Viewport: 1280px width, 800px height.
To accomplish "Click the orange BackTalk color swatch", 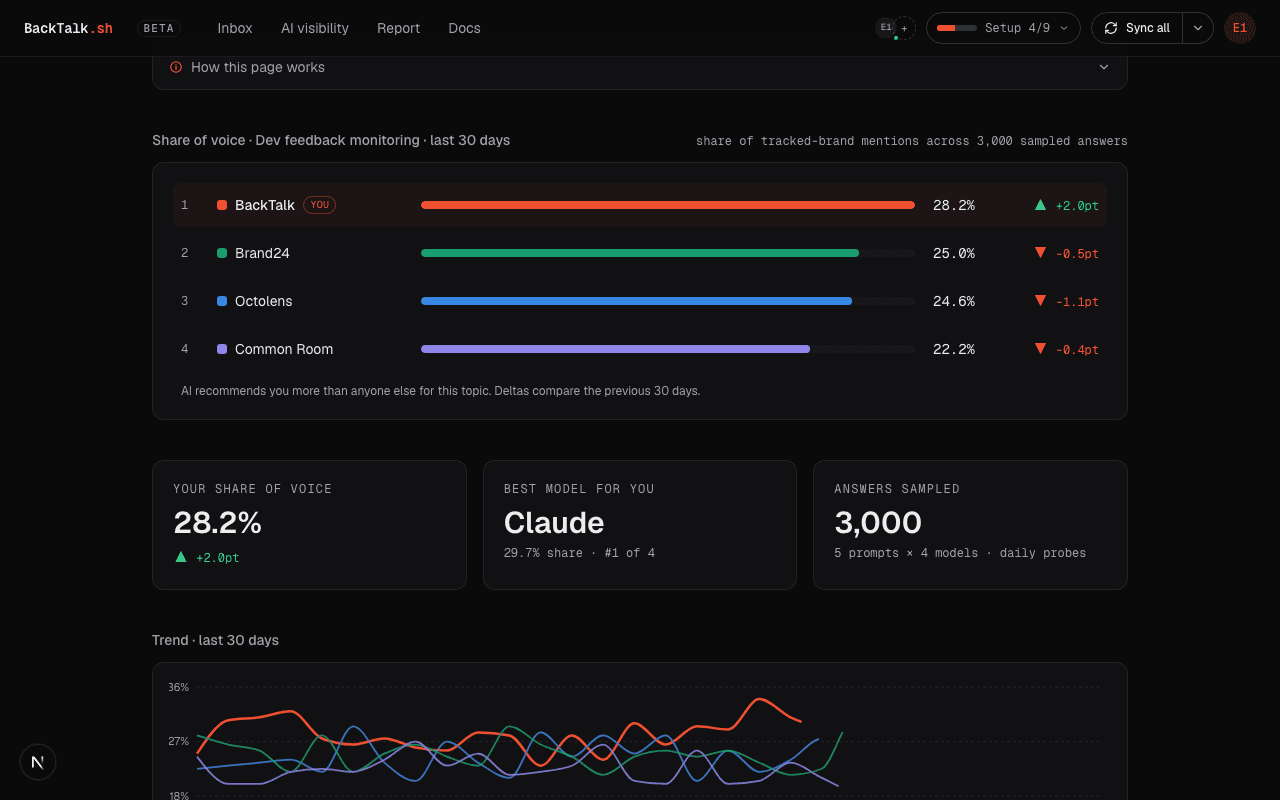I will pyautogui.click(x=222, y=205).
